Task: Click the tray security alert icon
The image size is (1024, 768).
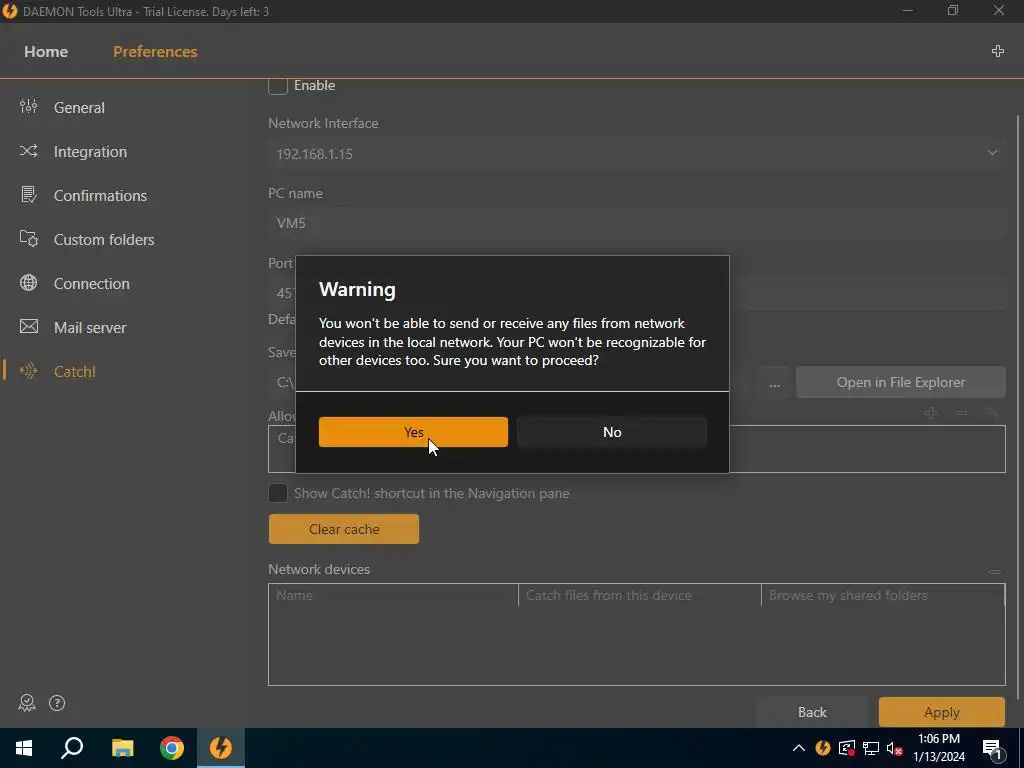Action: click(846, 748)
